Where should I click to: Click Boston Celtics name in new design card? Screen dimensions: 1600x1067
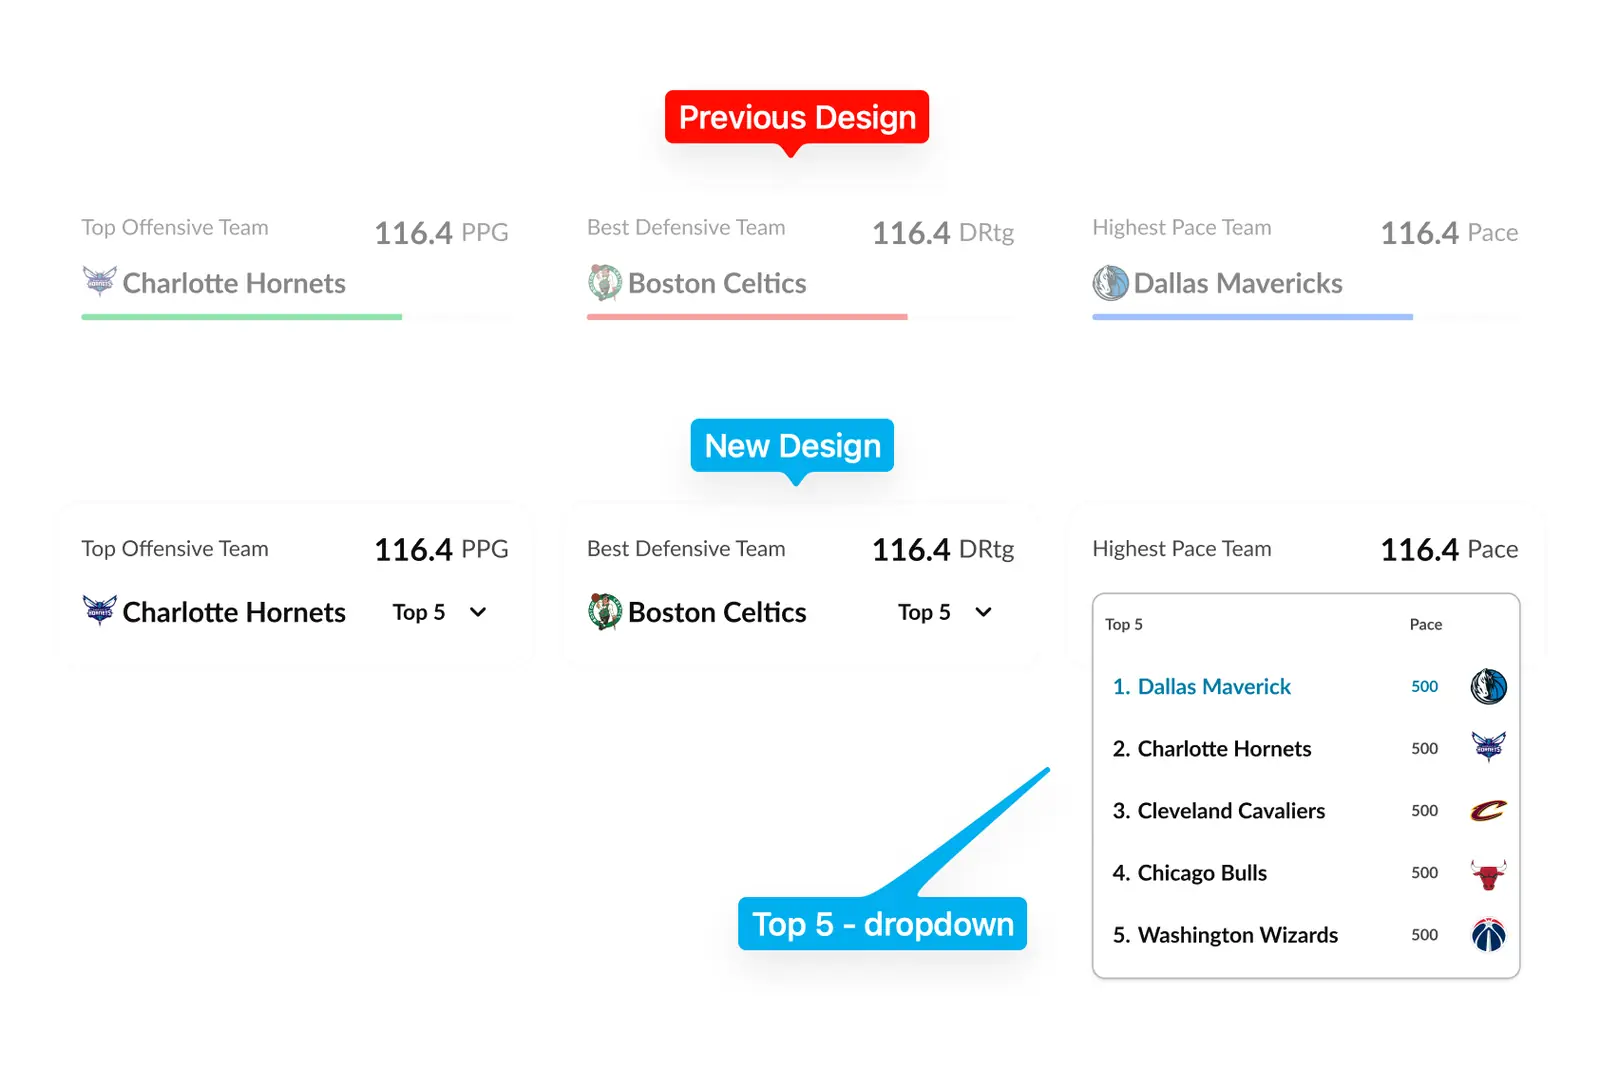(717, 612)
